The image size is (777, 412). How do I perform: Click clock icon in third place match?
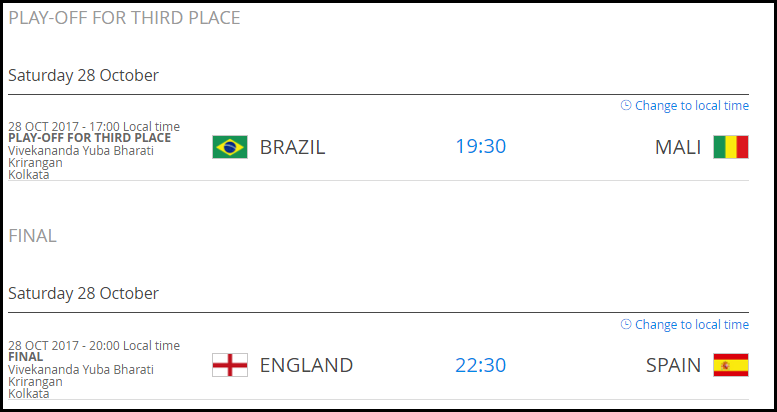click(x=626, y=105)
